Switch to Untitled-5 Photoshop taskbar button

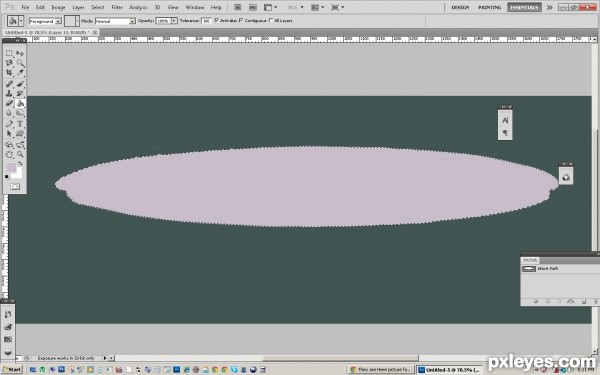click(x=450, y=370)
